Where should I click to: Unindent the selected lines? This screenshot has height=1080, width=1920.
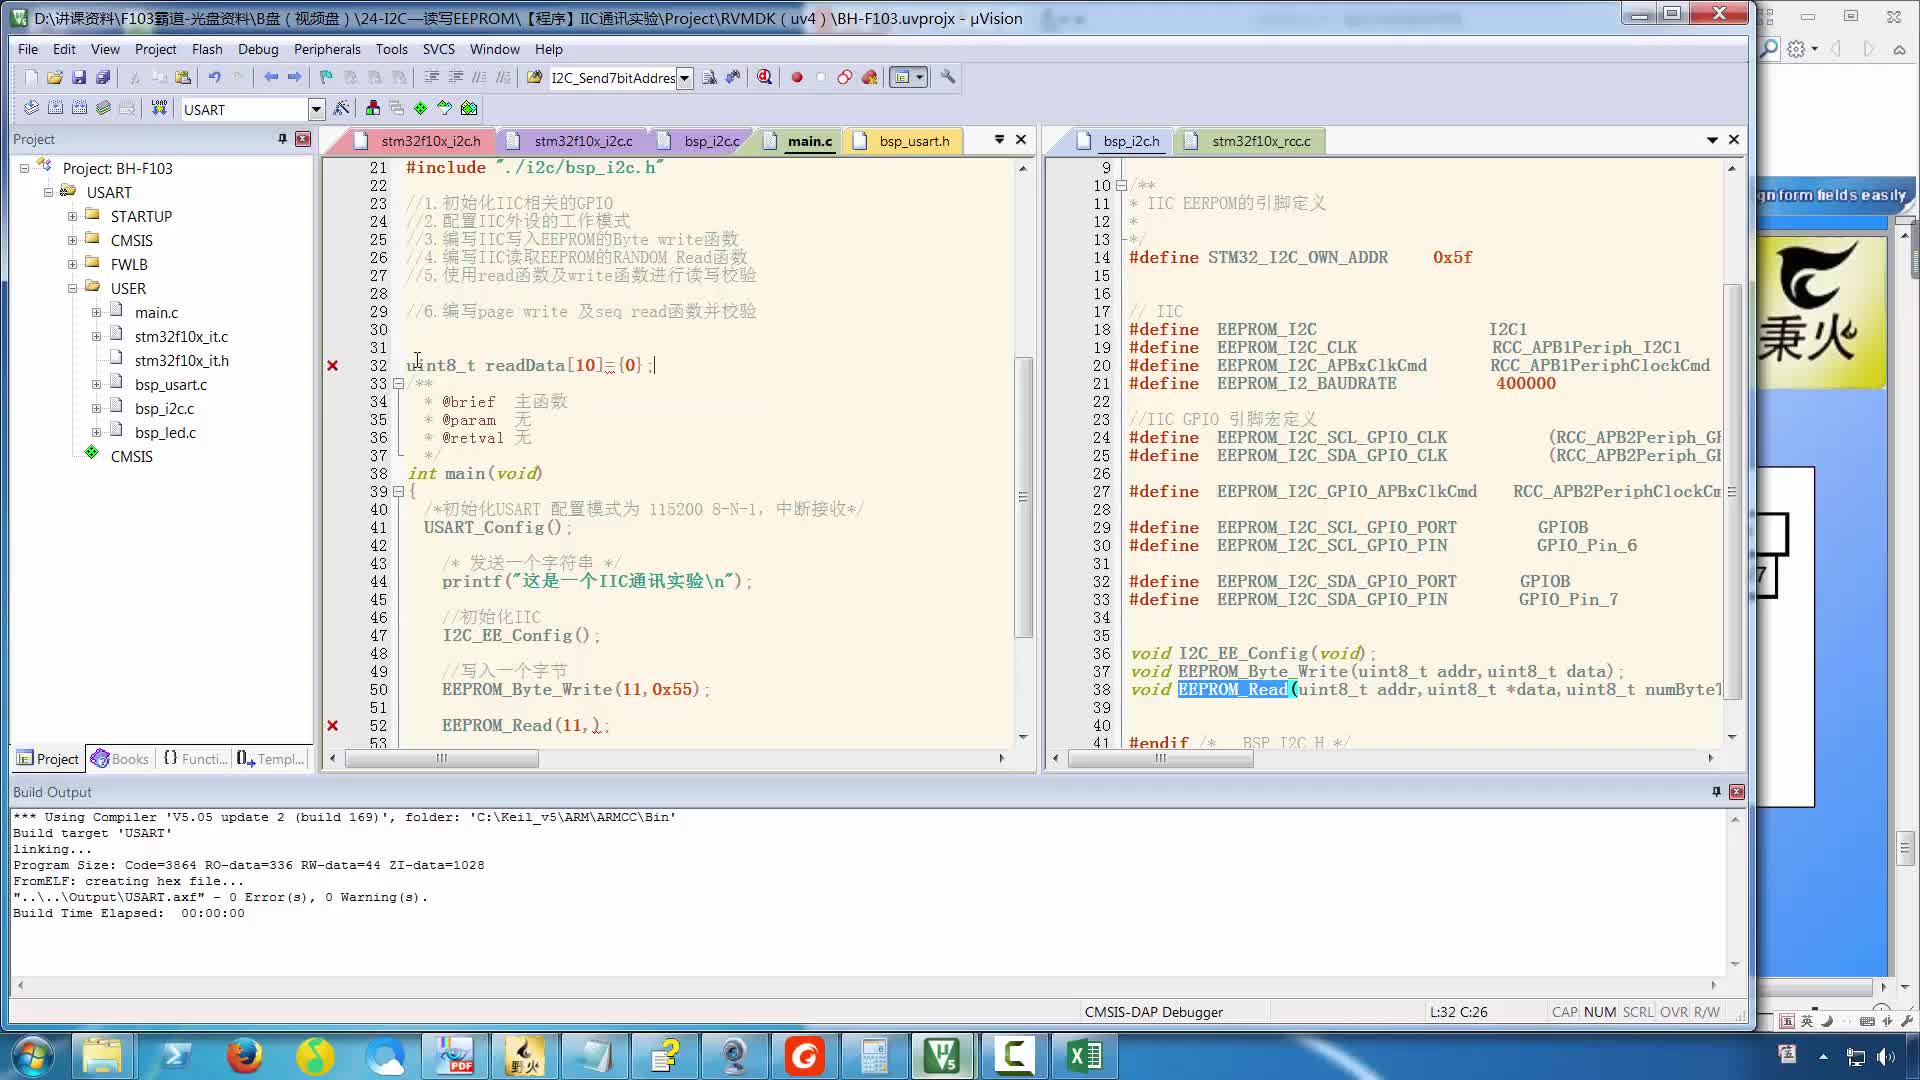(455, 77)
